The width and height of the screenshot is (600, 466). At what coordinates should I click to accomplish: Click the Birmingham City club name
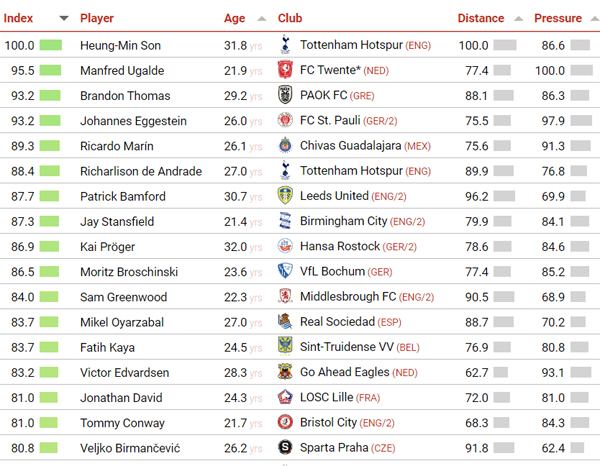point(344,222)
